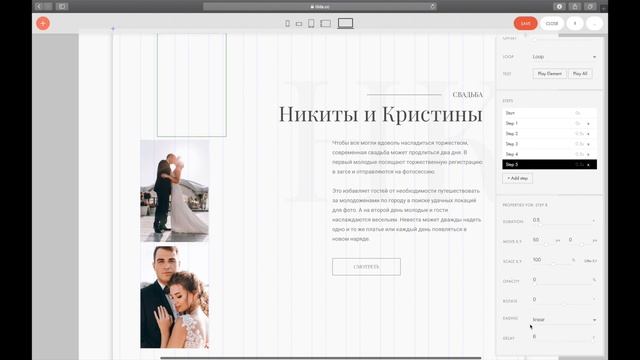The width and height of the screenshot is (640, 360).
Task: Select Step 4 in steps list
Action: pos(549,154)
